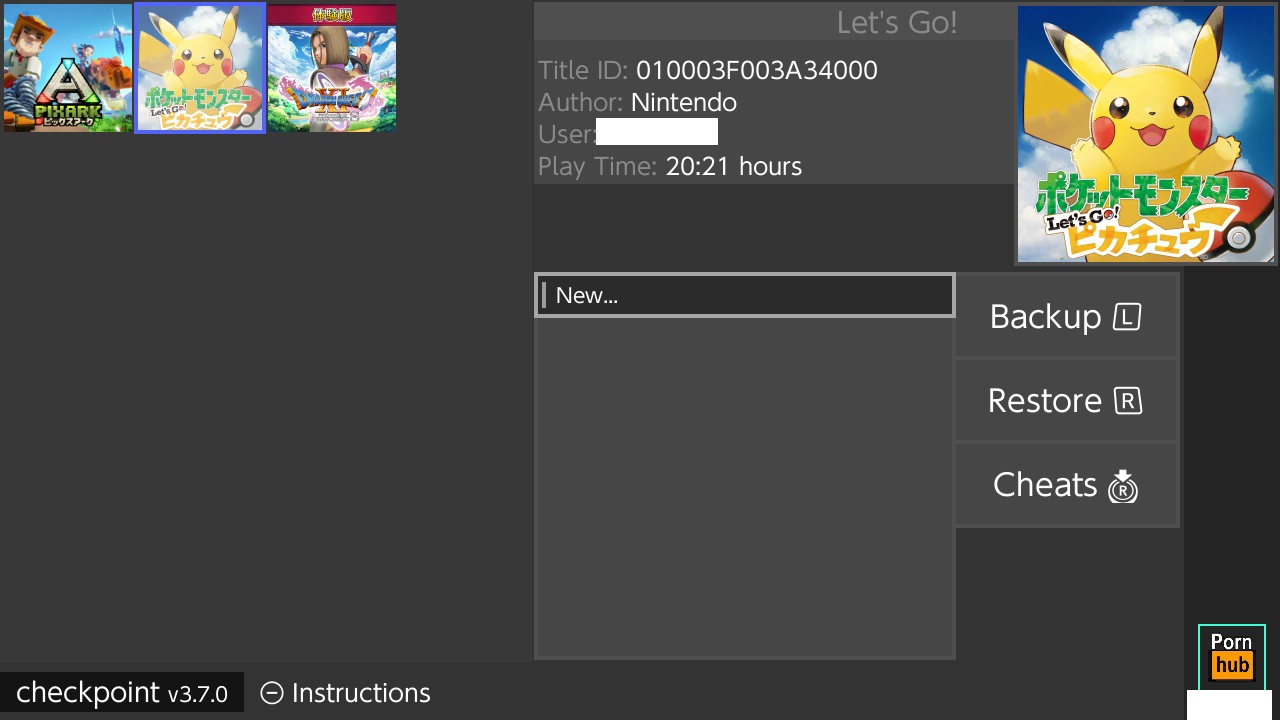Click the R shoulder button icon
Viewport: 1280px width, 720px height.
pos(1128,401)
